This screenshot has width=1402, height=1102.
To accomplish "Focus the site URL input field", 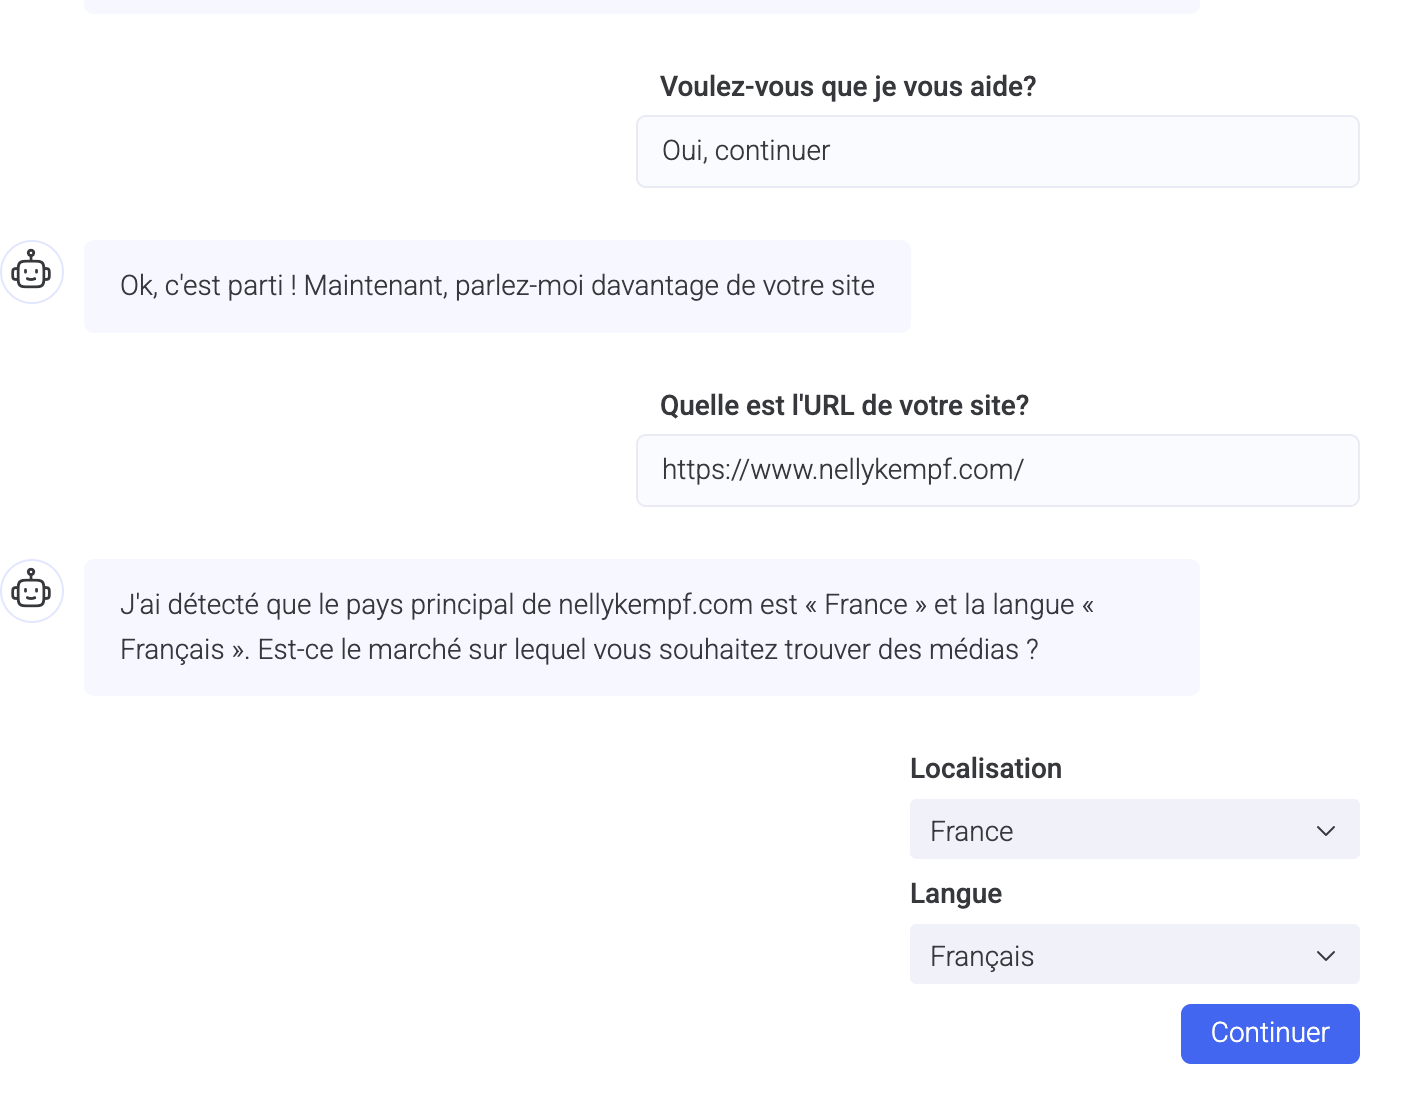I will pos(998,470).
